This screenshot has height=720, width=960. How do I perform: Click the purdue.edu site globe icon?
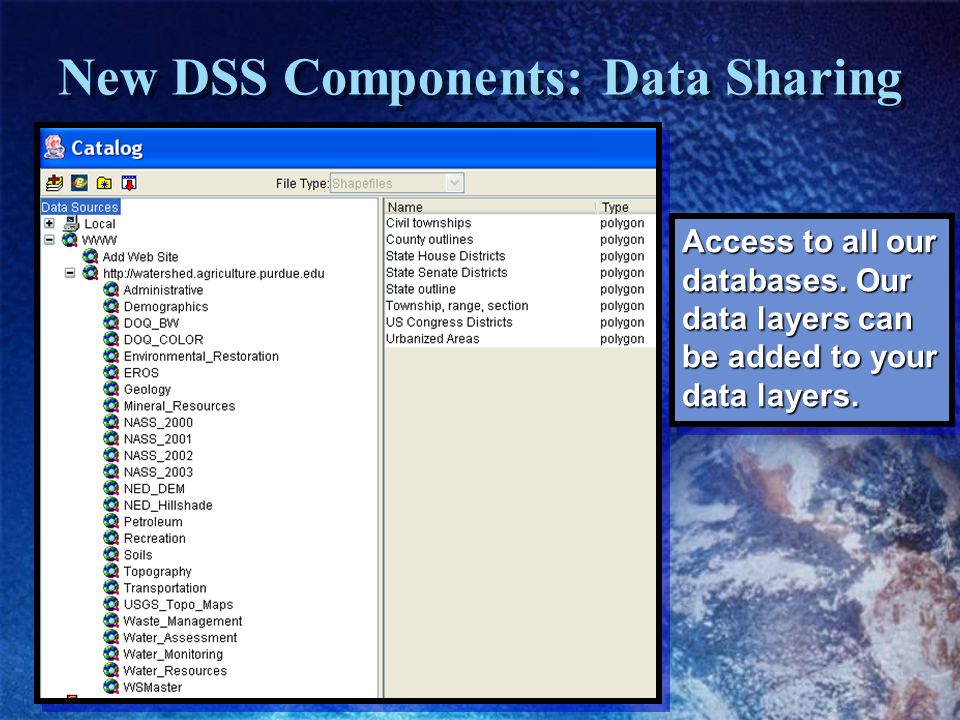click(91, 272)
